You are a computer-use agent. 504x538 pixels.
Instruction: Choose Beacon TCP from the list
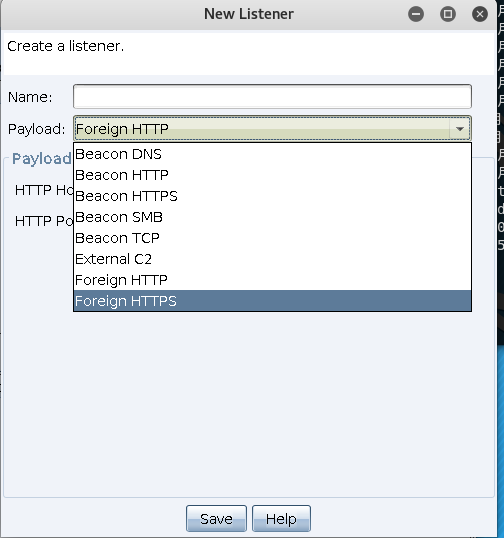(272, 238)
